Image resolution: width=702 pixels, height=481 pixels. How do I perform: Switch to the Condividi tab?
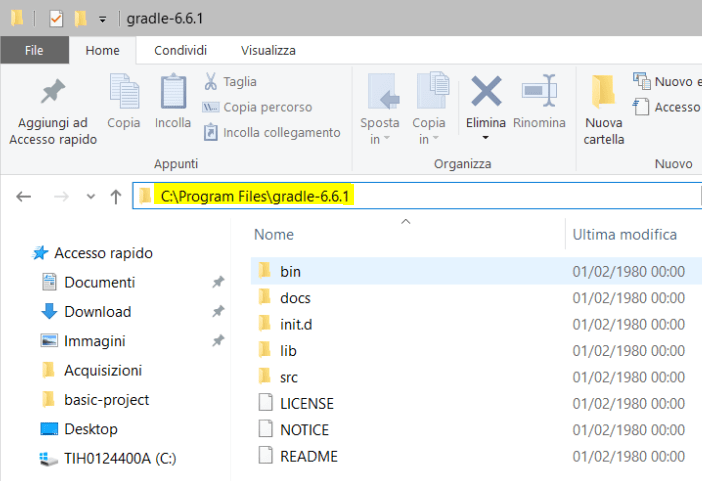pyautogui.click(x=180, y=50)
